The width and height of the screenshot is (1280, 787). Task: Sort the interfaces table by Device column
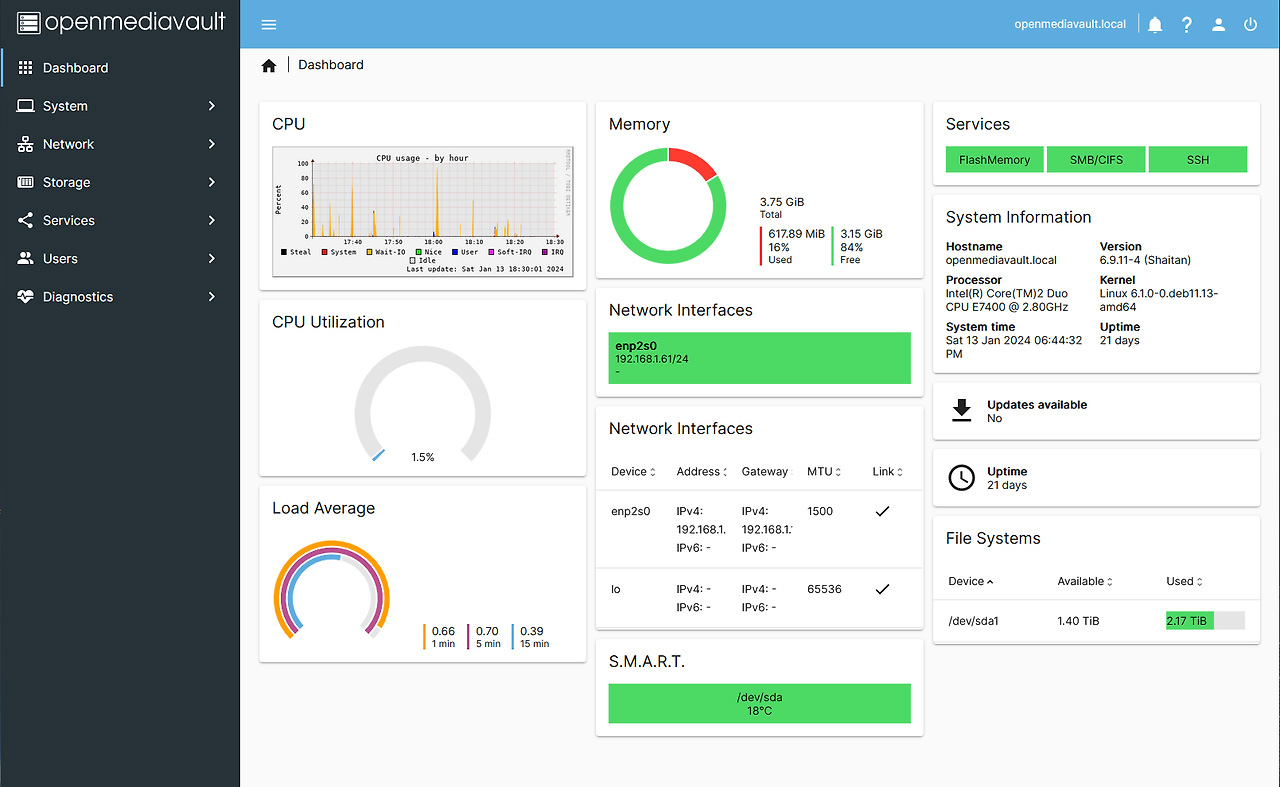(x=633, y=472)
